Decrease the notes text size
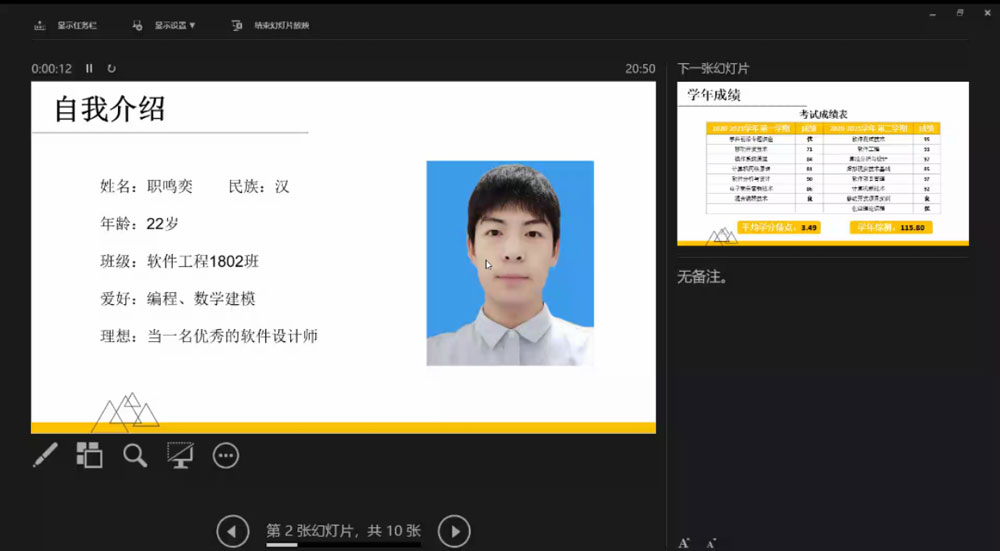This screenshot has width=1000, height=551. (x=710, y=543)
